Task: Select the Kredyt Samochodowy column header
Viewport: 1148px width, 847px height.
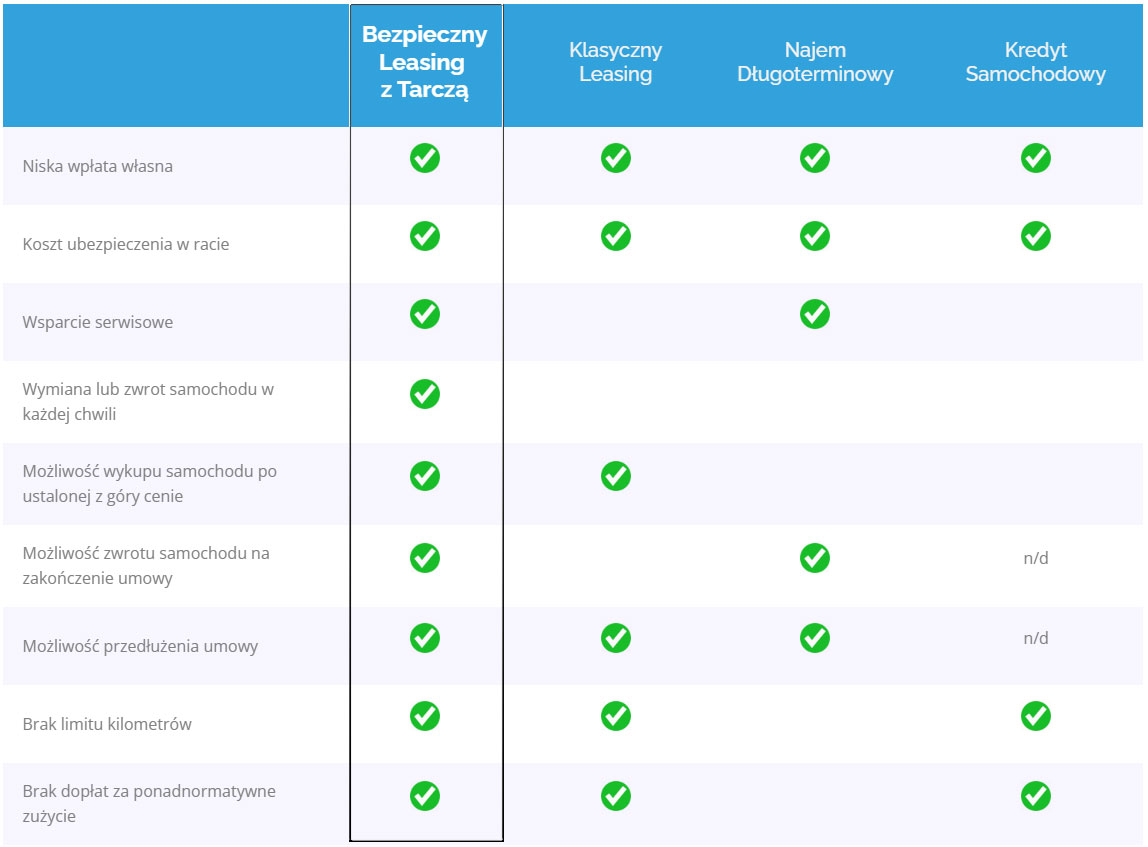Action: click(1036, 62)
